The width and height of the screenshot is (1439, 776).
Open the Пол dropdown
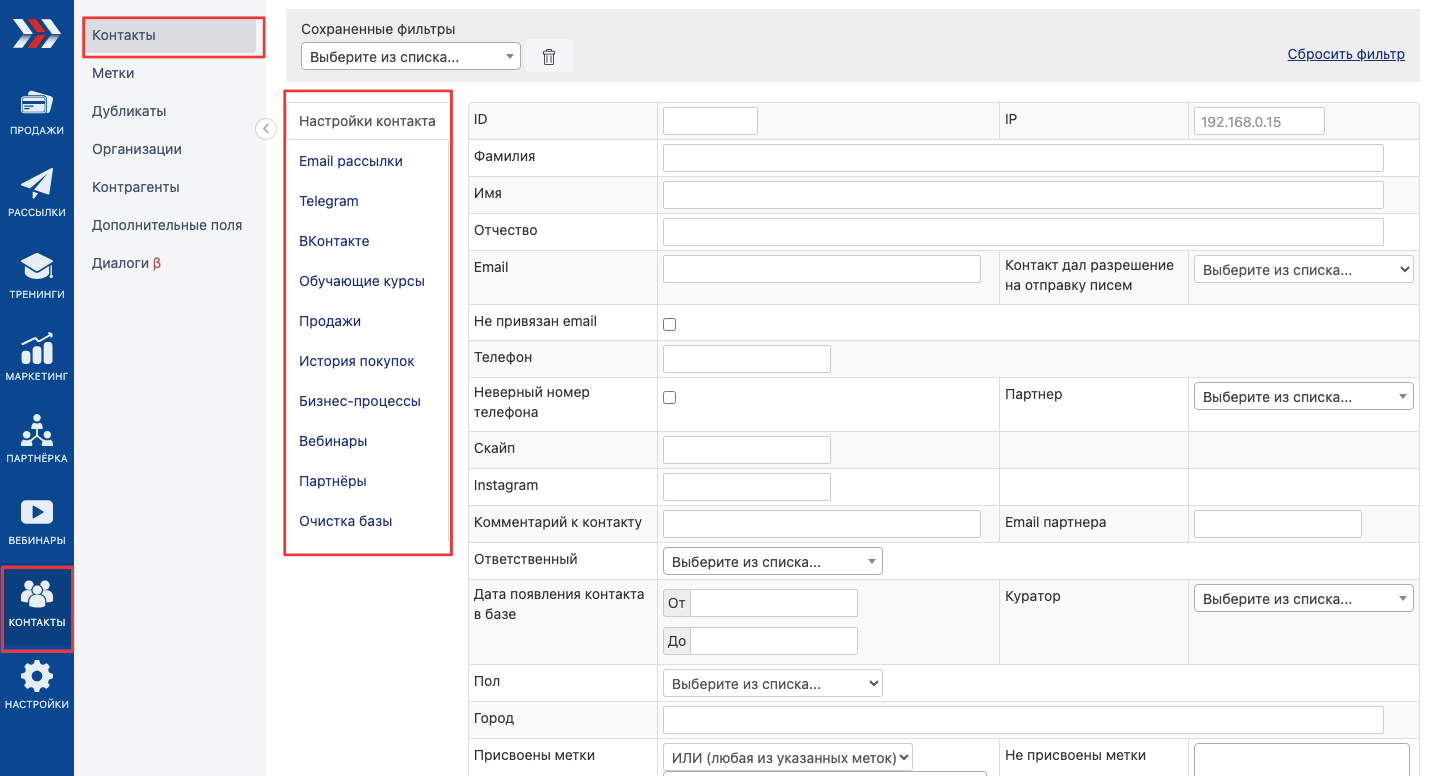pyautogui.click(x=773, y=684)
